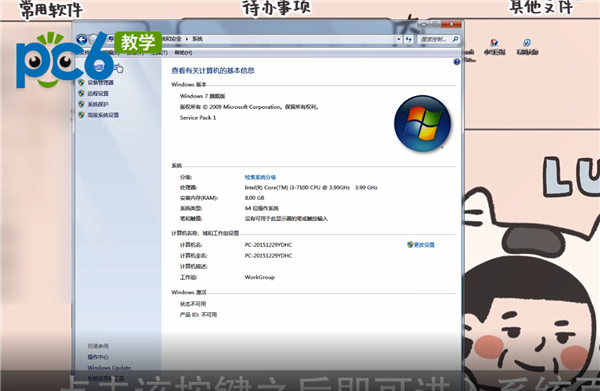Click the round blue desktop shortcut icon

point(527,43)
